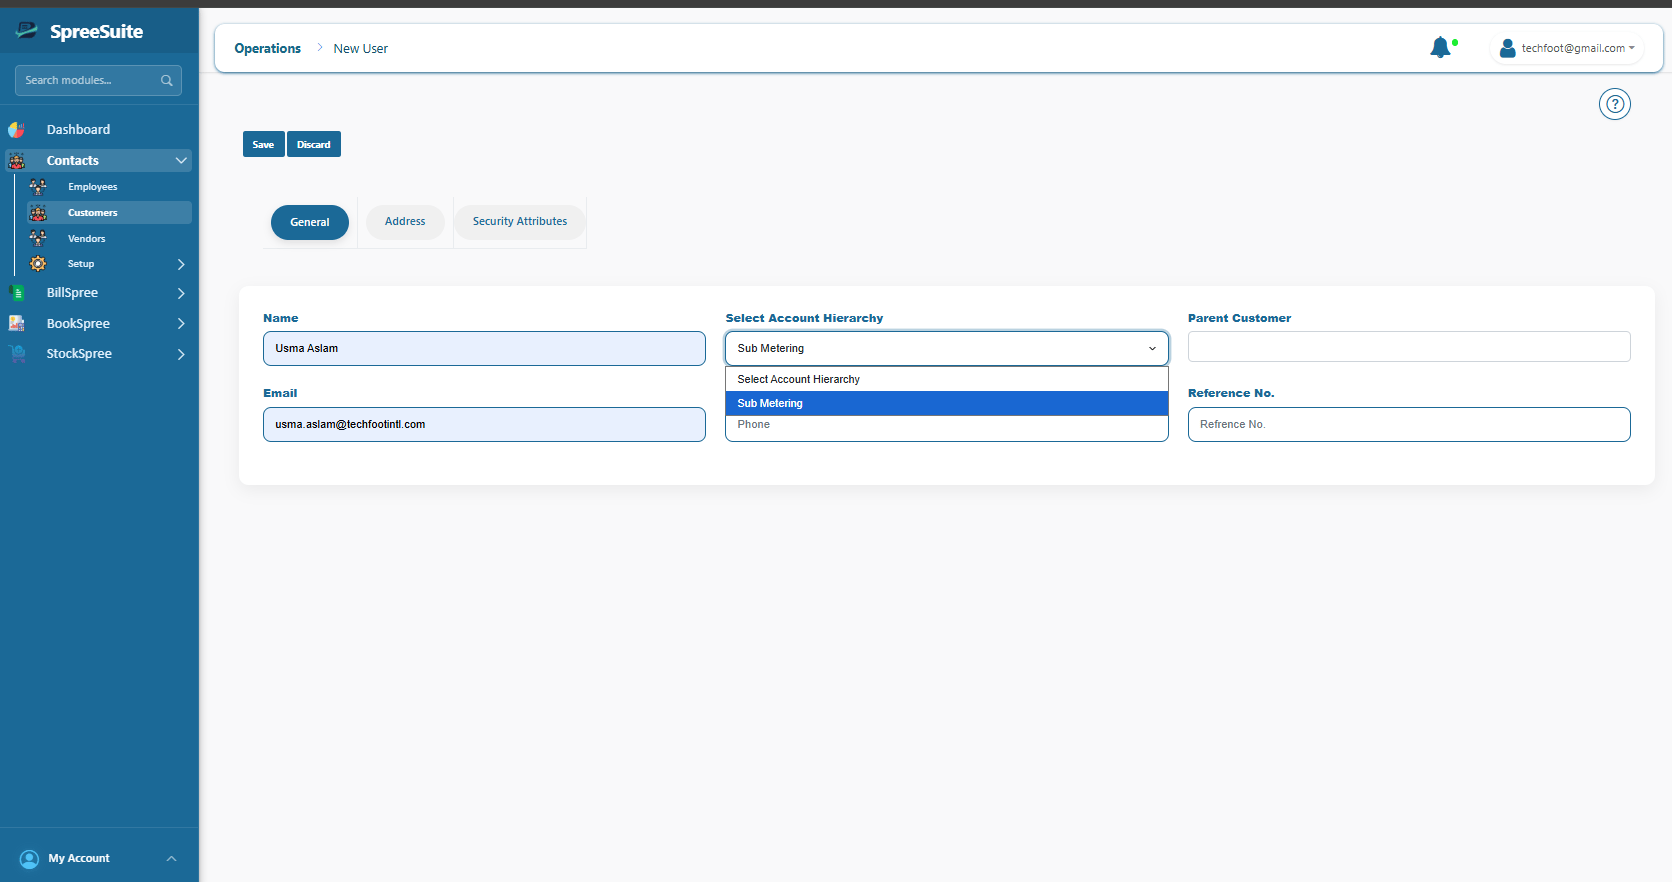Click the Customers group icon
Image resolution: width=1672 pixels, height=882 pixels.
click(x=38, y=213)
